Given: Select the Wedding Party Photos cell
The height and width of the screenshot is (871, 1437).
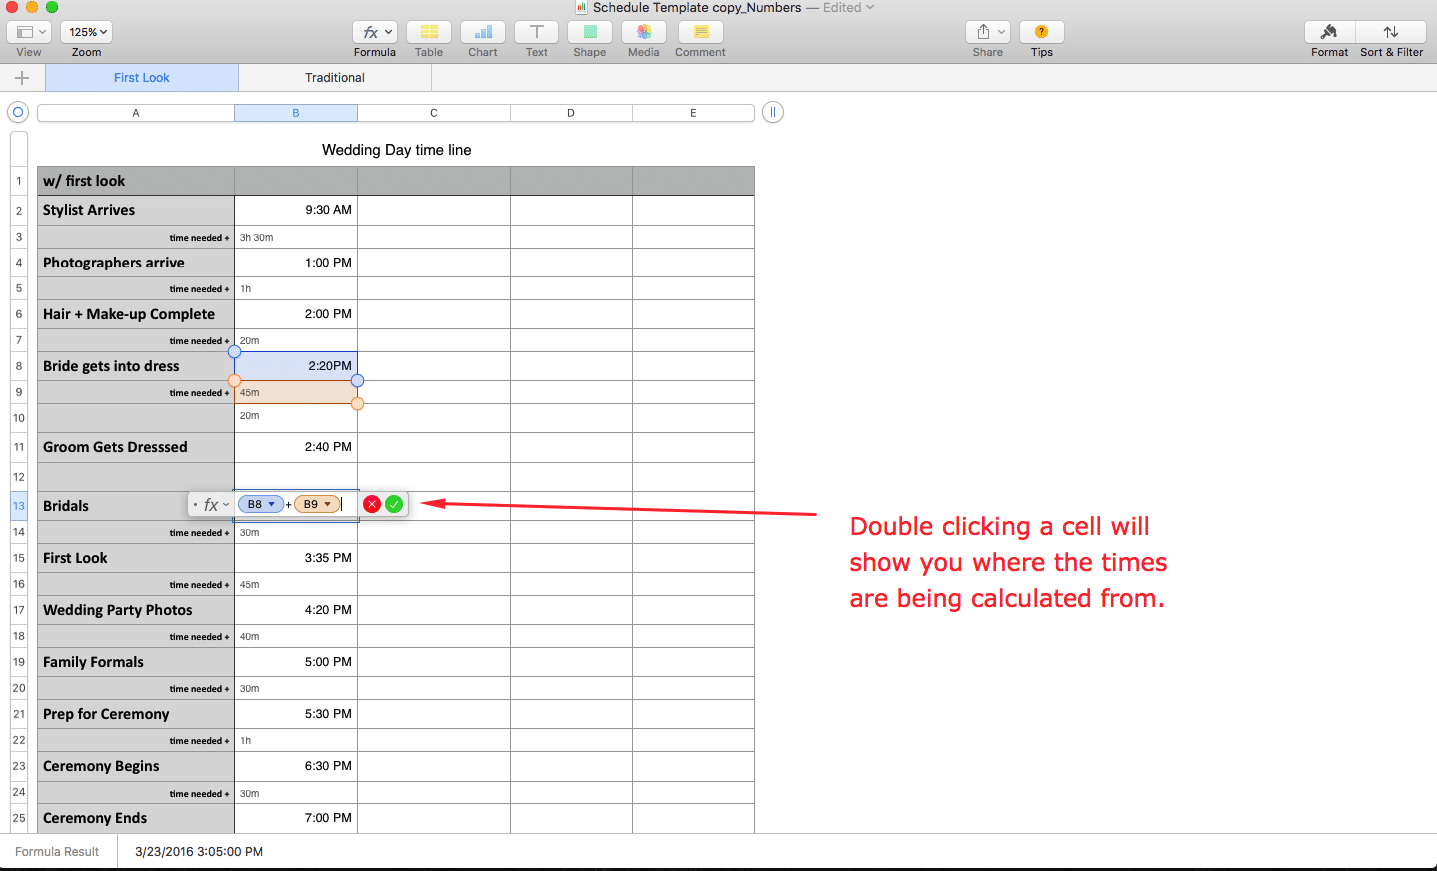Looking at the screenshot, I should coord(136,610).
